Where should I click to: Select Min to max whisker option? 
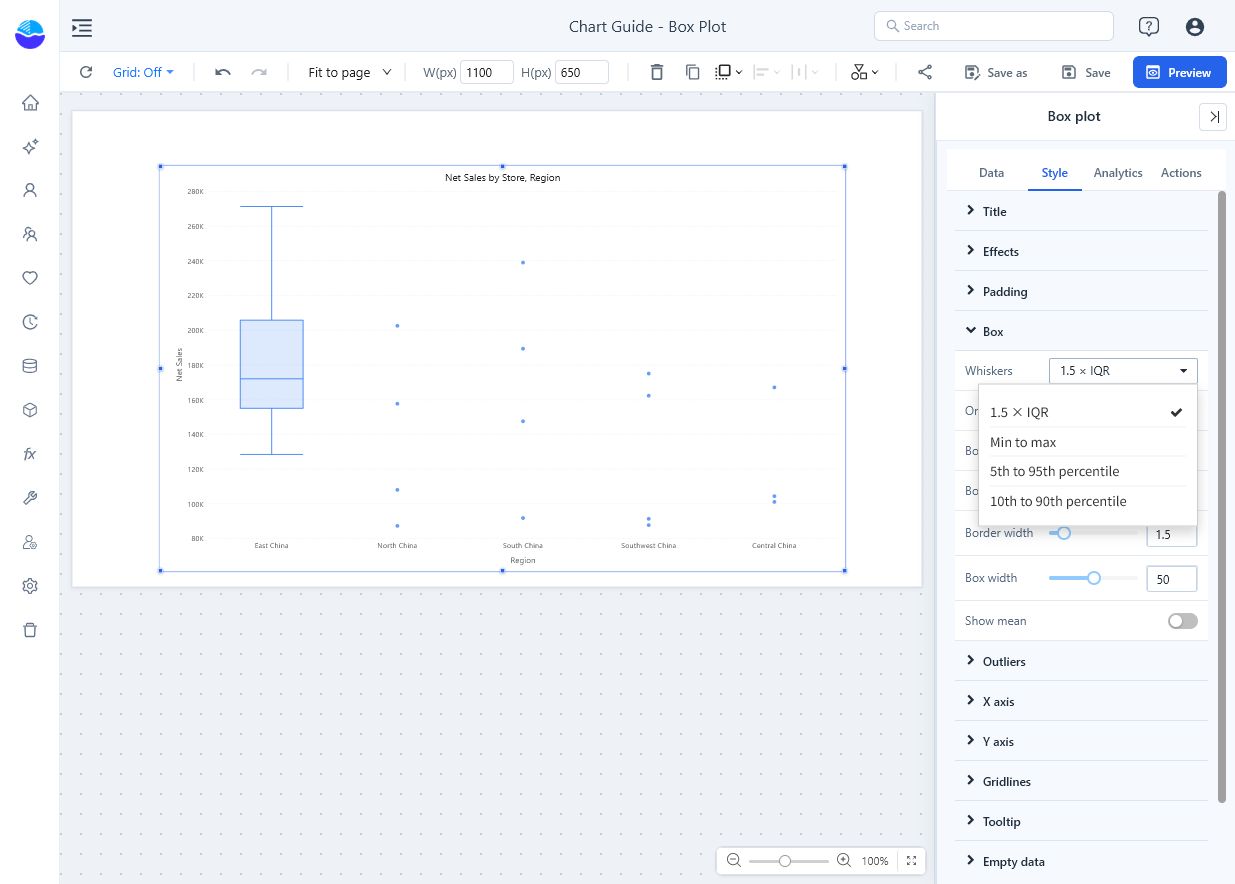click(x=1087, y=442)
